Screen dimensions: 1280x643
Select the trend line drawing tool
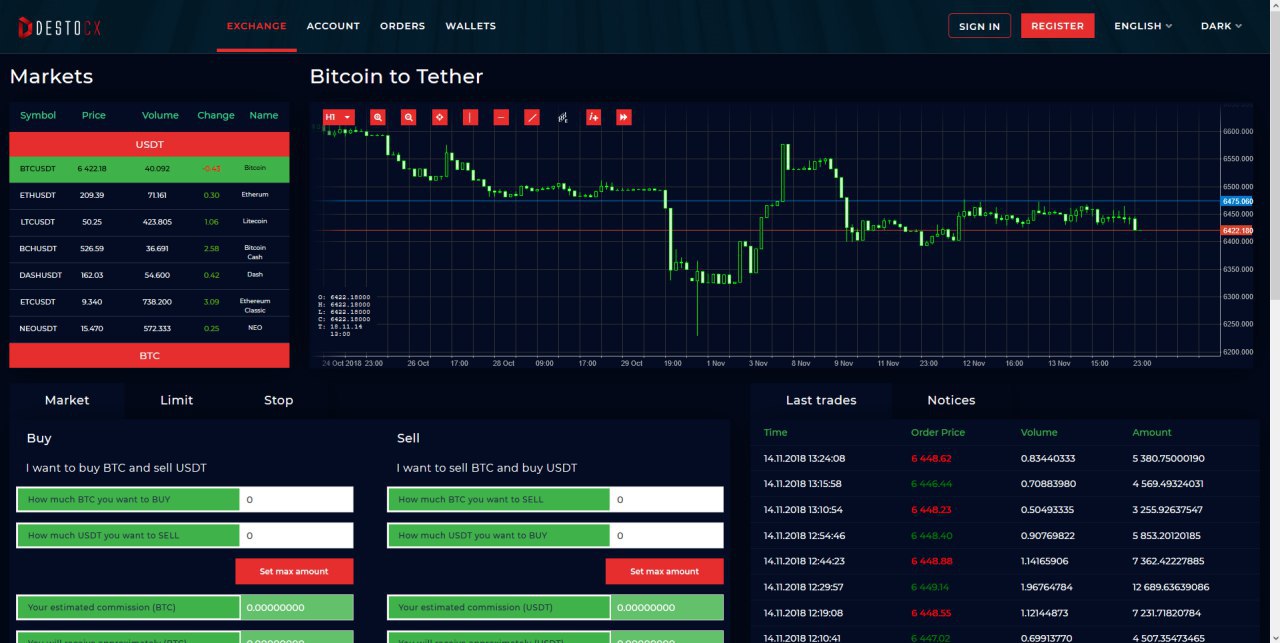(x=532, y=117)
